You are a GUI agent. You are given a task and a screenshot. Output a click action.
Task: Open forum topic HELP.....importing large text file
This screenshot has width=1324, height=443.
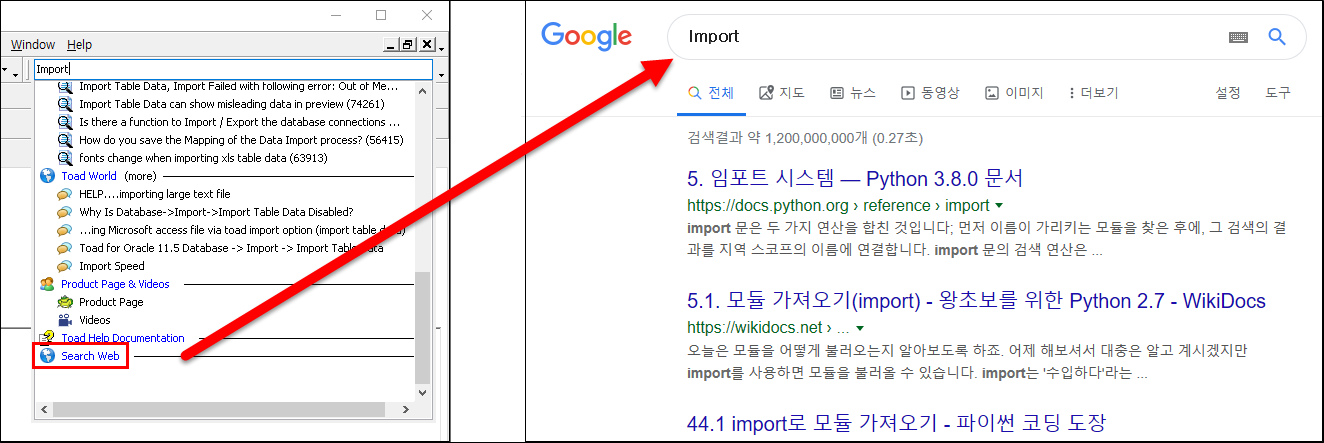click(x=155, y=194)
